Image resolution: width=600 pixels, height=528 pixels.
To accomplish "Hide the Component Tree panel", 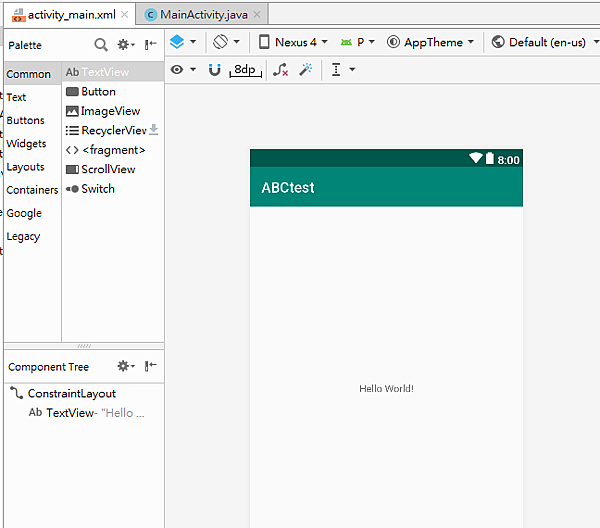I will point(151,367).
